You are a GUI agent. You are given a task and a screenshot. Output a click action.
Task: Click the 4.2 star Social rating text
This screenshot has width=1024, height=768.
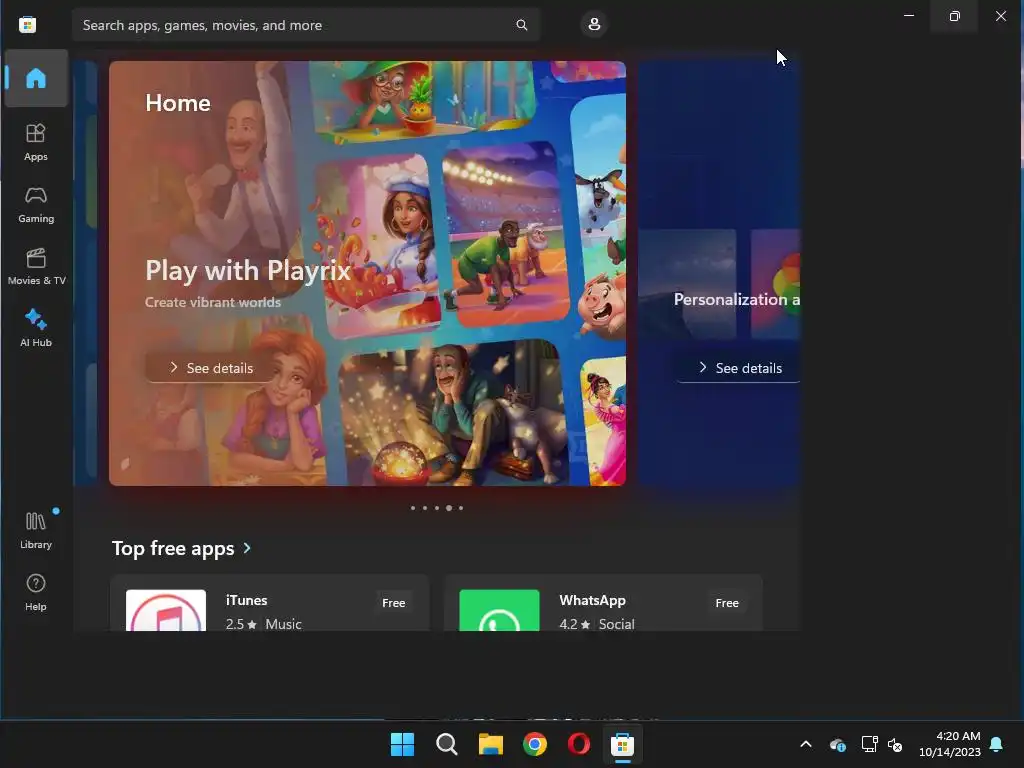pos(597,624)
